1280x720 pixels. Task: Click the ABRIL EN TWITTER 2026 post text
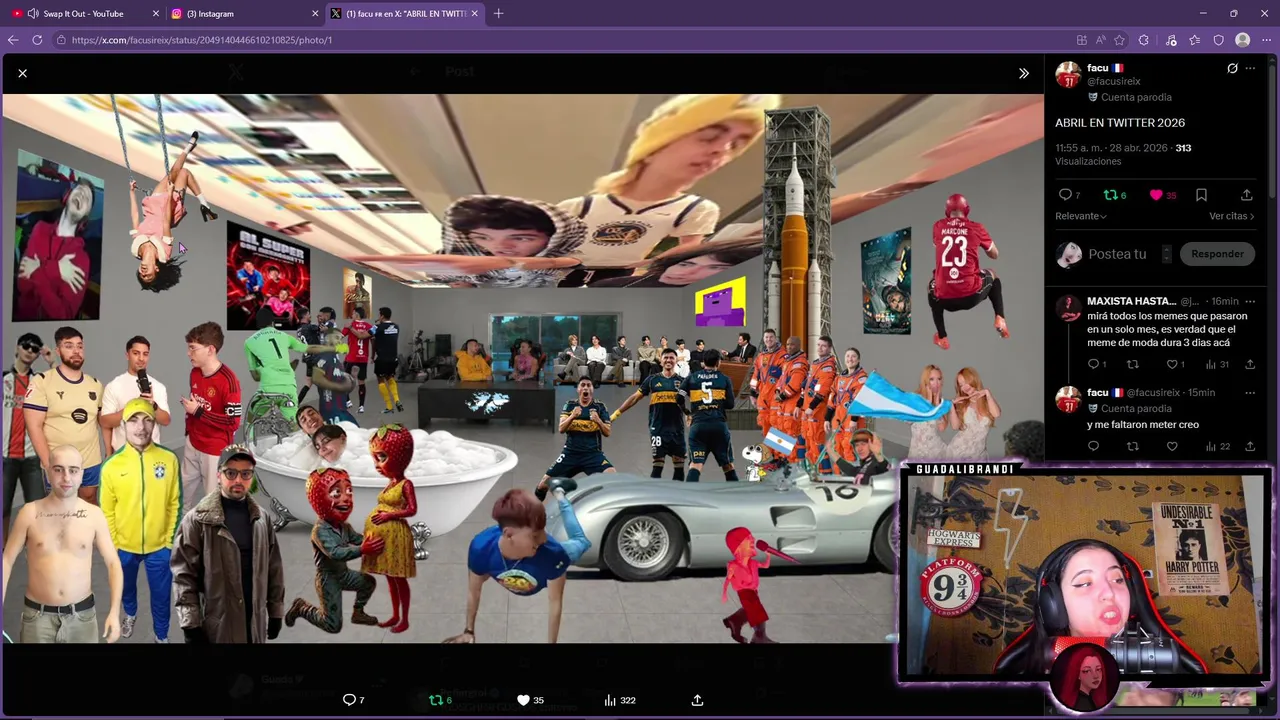pos(1120,123)
